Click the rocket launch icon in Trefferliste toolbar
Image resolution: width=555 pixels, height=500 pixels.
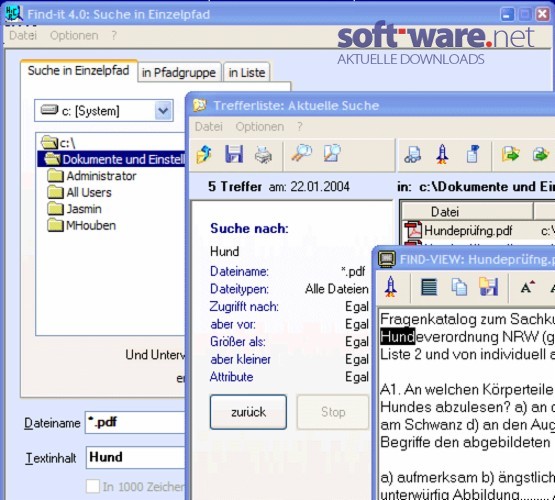442,154
